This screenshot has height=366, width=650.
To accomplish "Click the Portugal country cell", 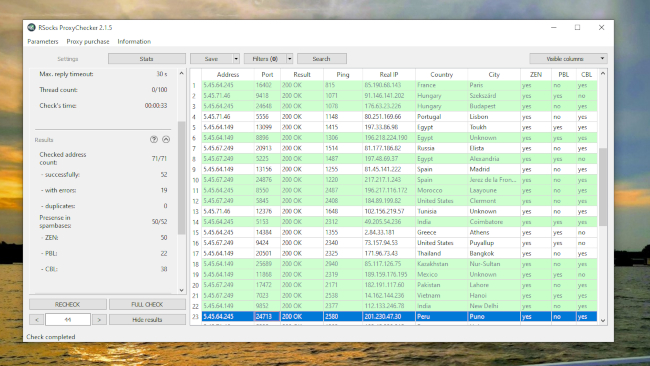I will coord(441,117).
